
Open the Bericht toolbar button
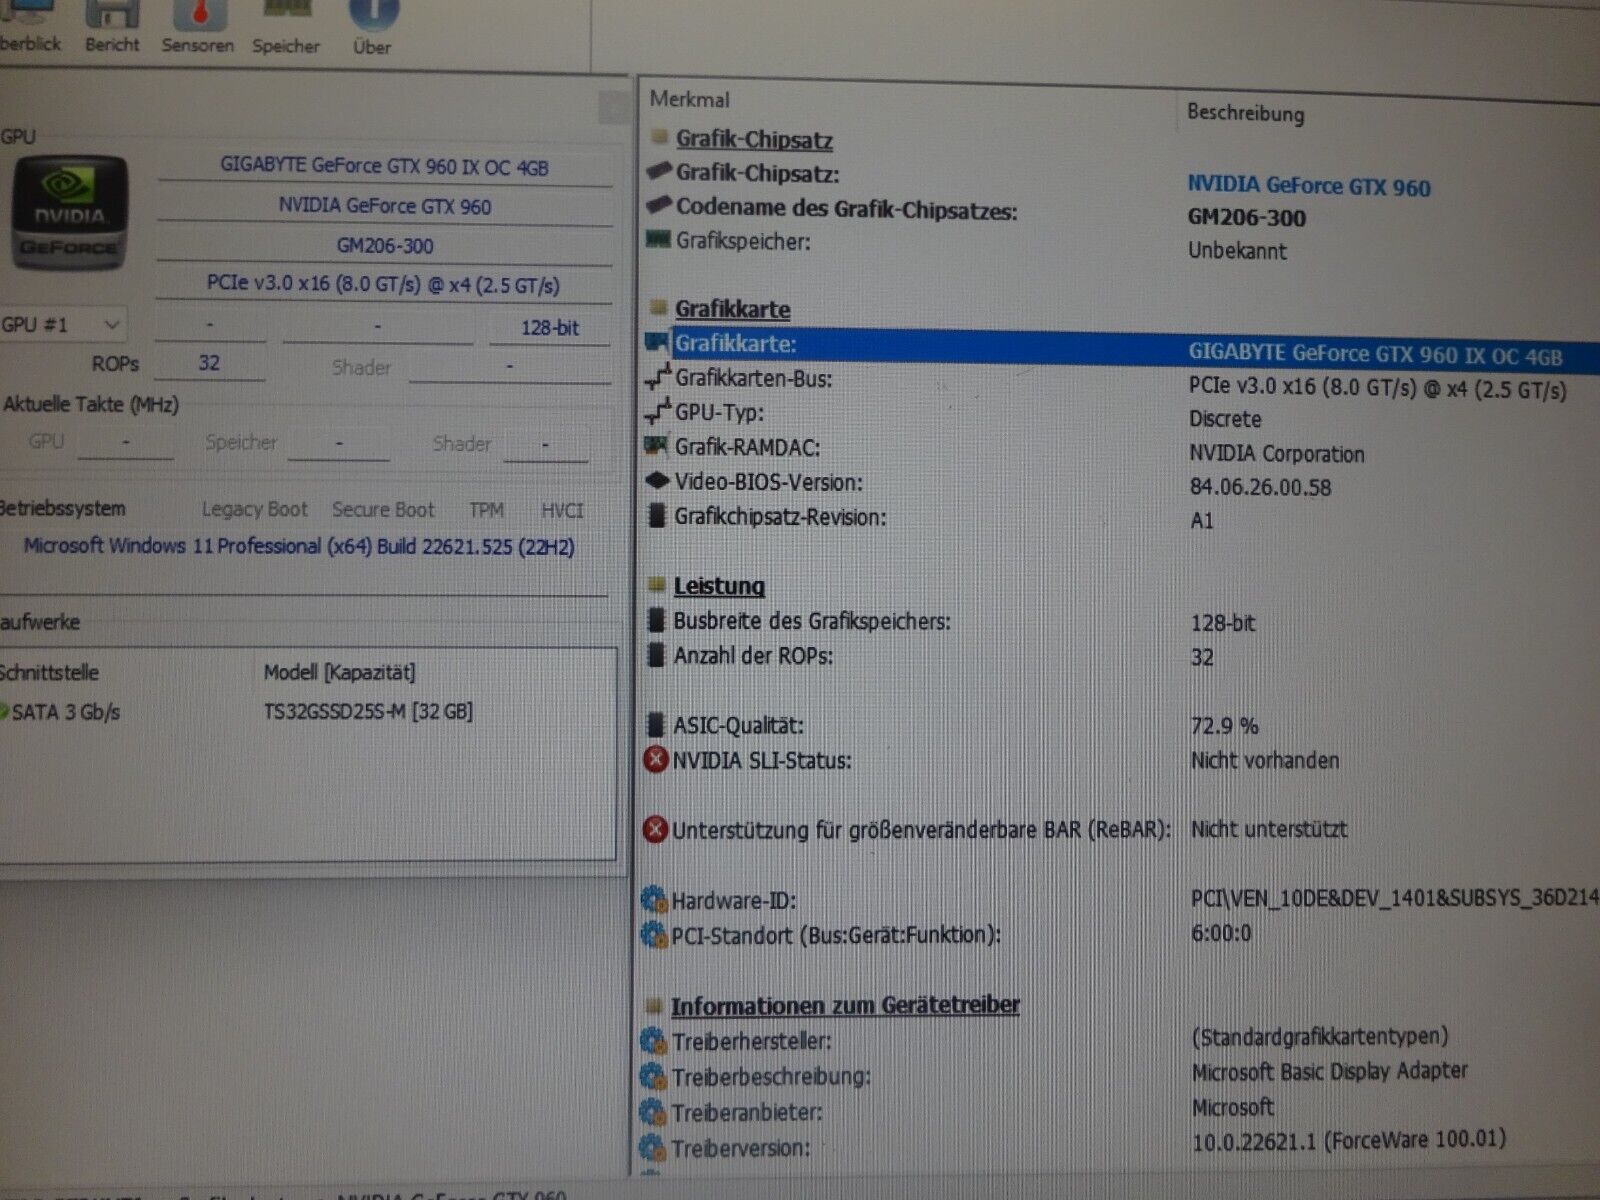click(x=112, y=27)
